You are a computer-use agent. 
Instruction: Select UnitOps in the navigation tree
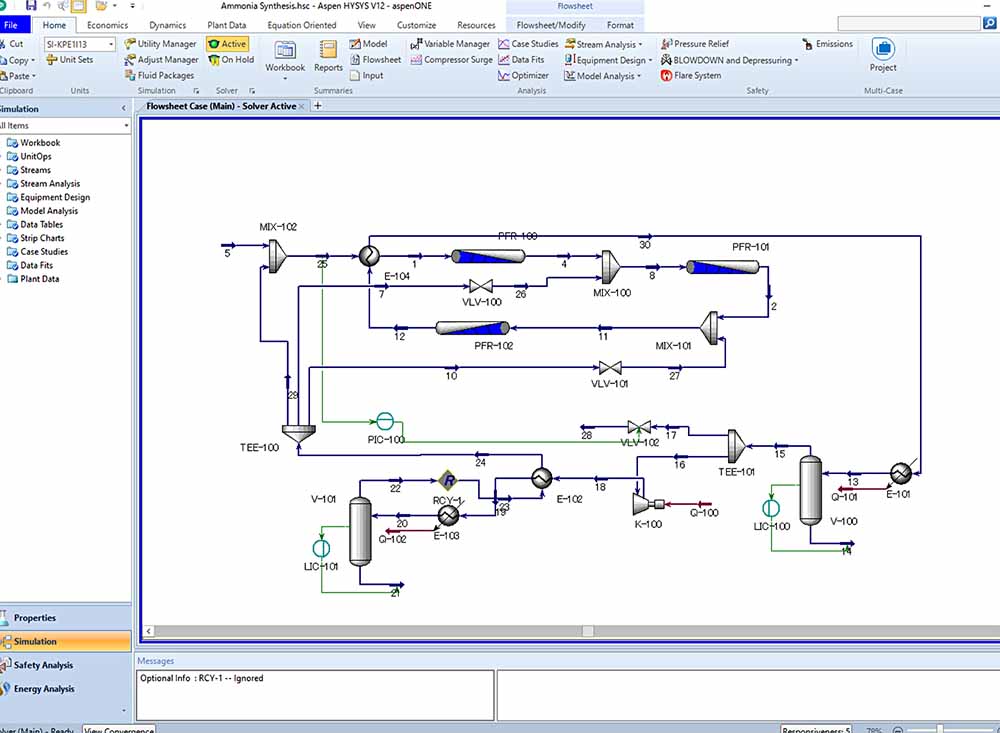pos(29,156)
